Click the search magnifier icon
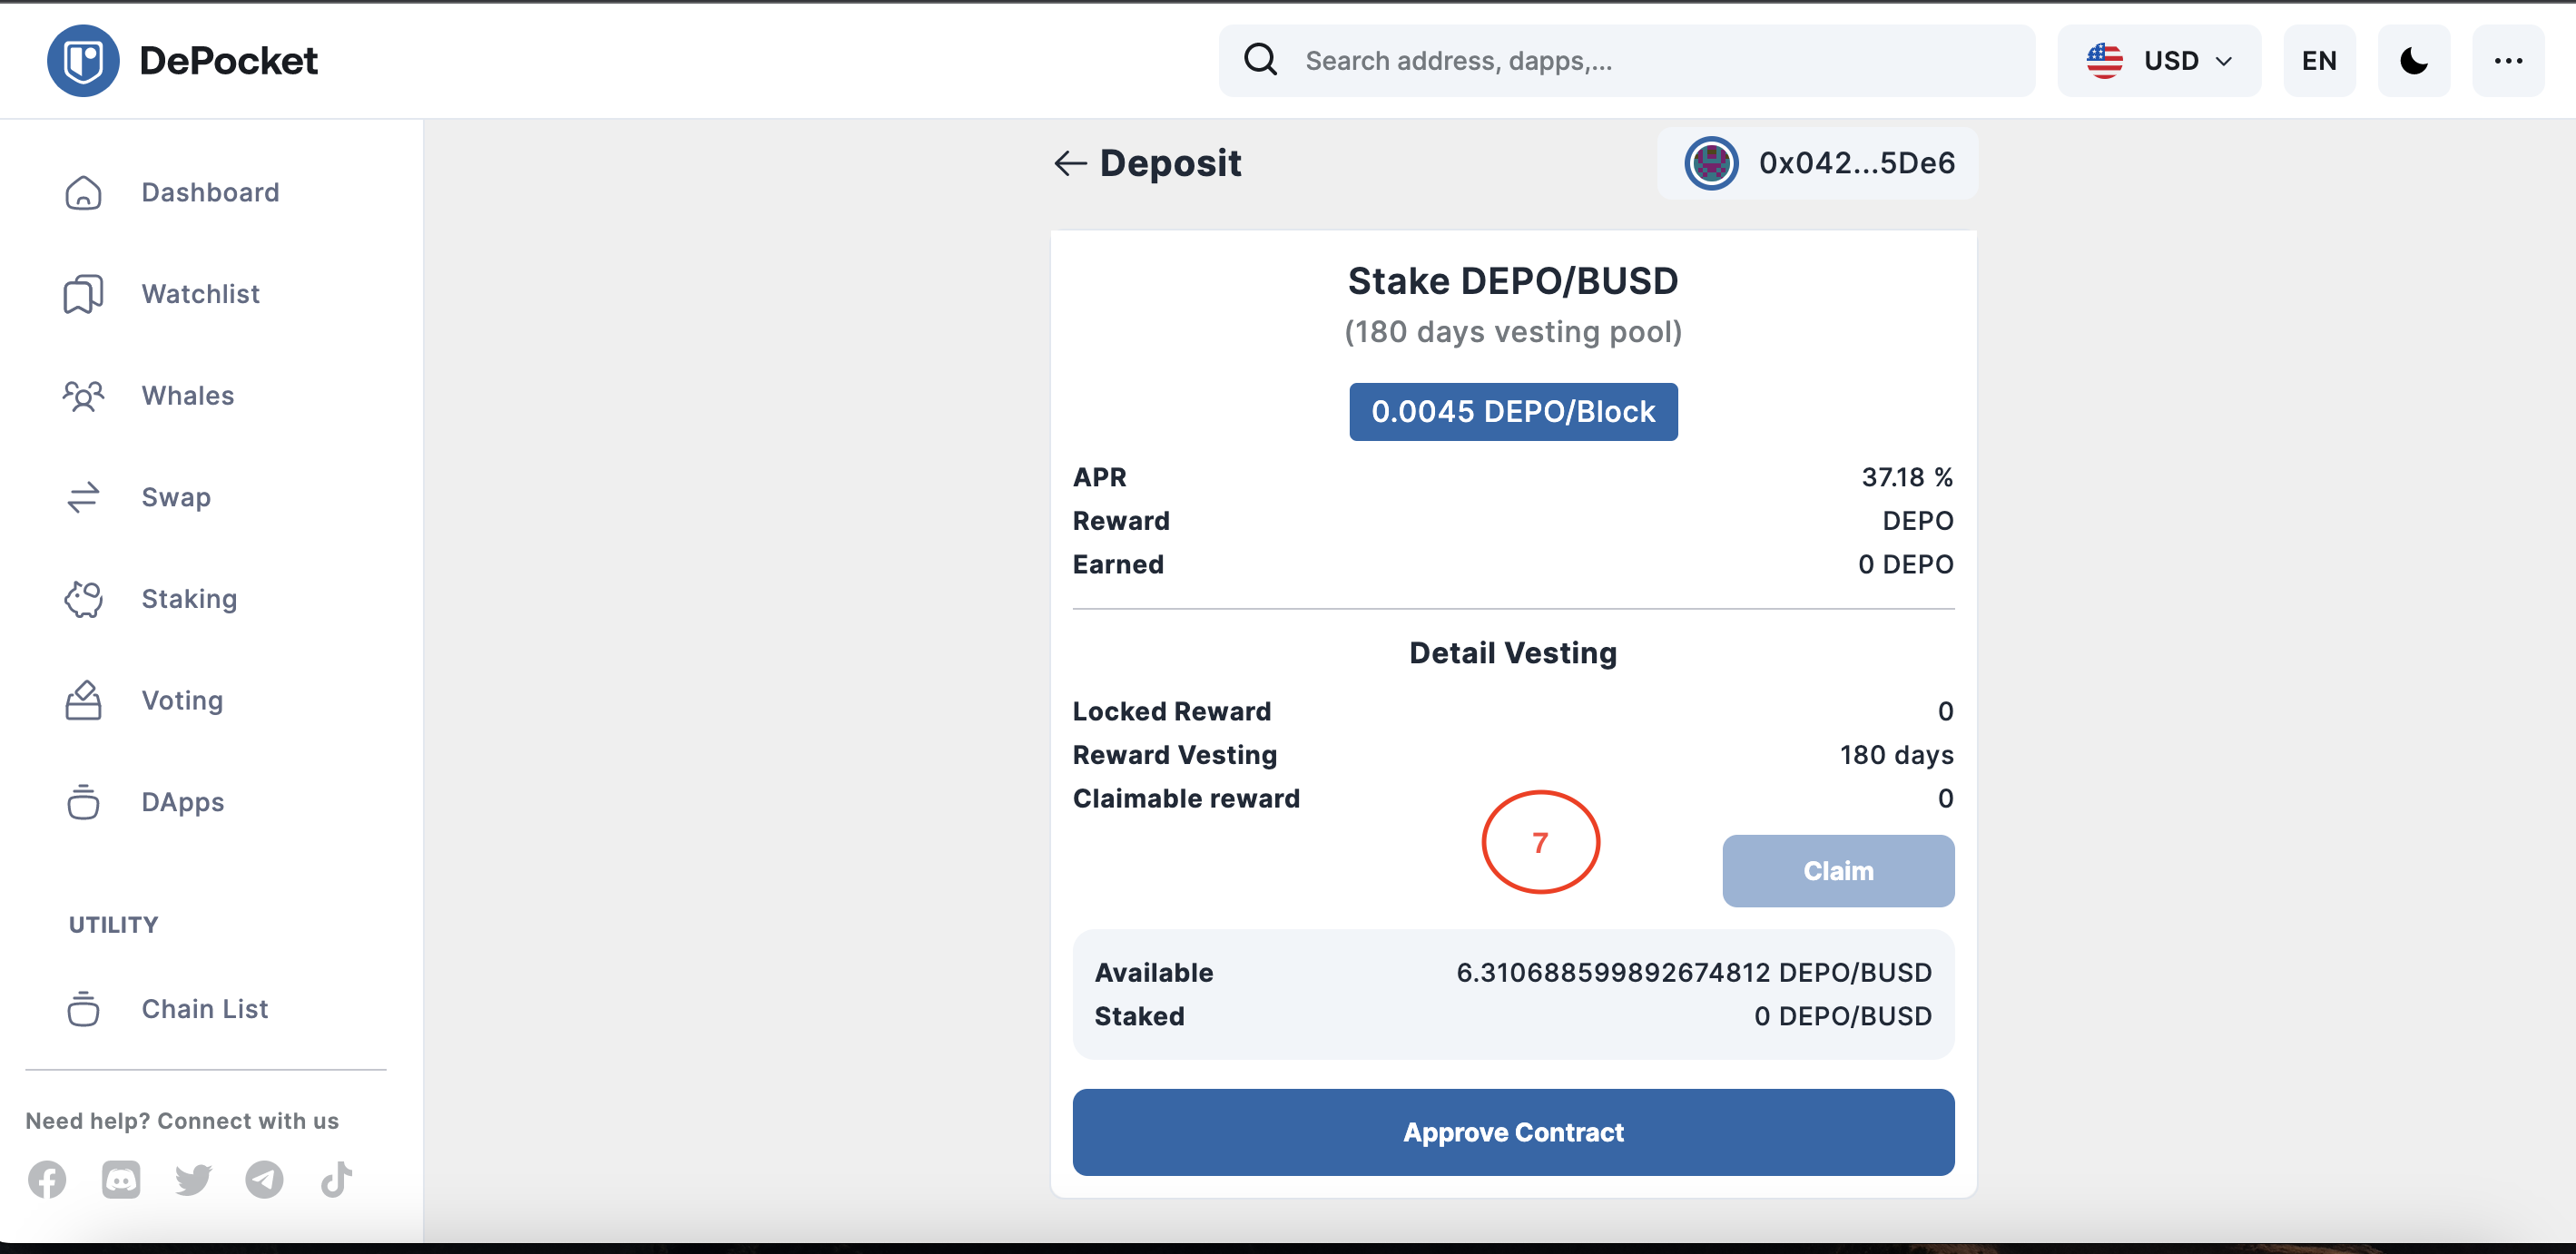This screenshot has height=1254, width=2576. tap(1260, 60)
